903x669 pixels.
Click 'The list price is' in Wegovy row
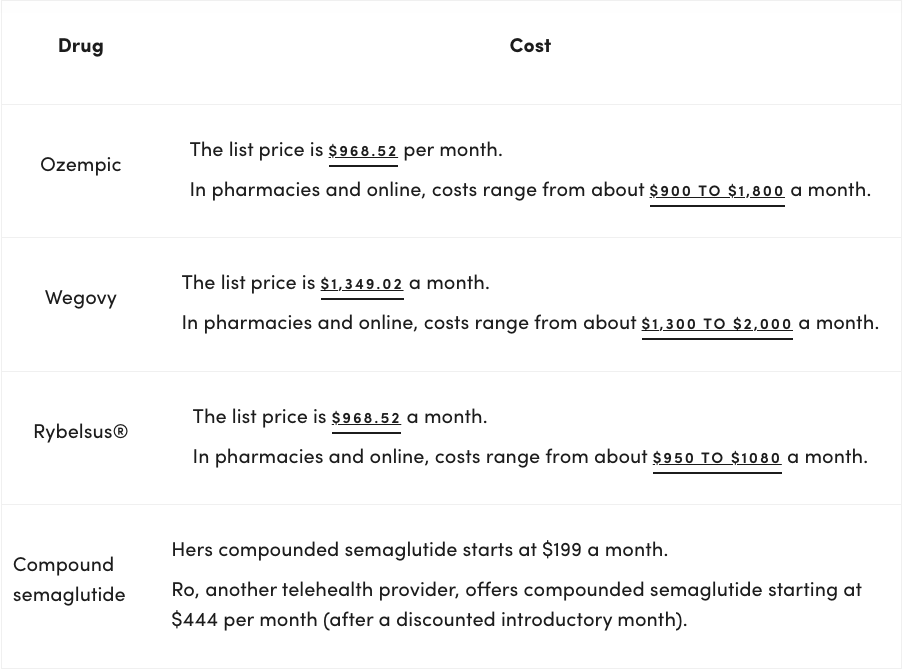(248, 283)
